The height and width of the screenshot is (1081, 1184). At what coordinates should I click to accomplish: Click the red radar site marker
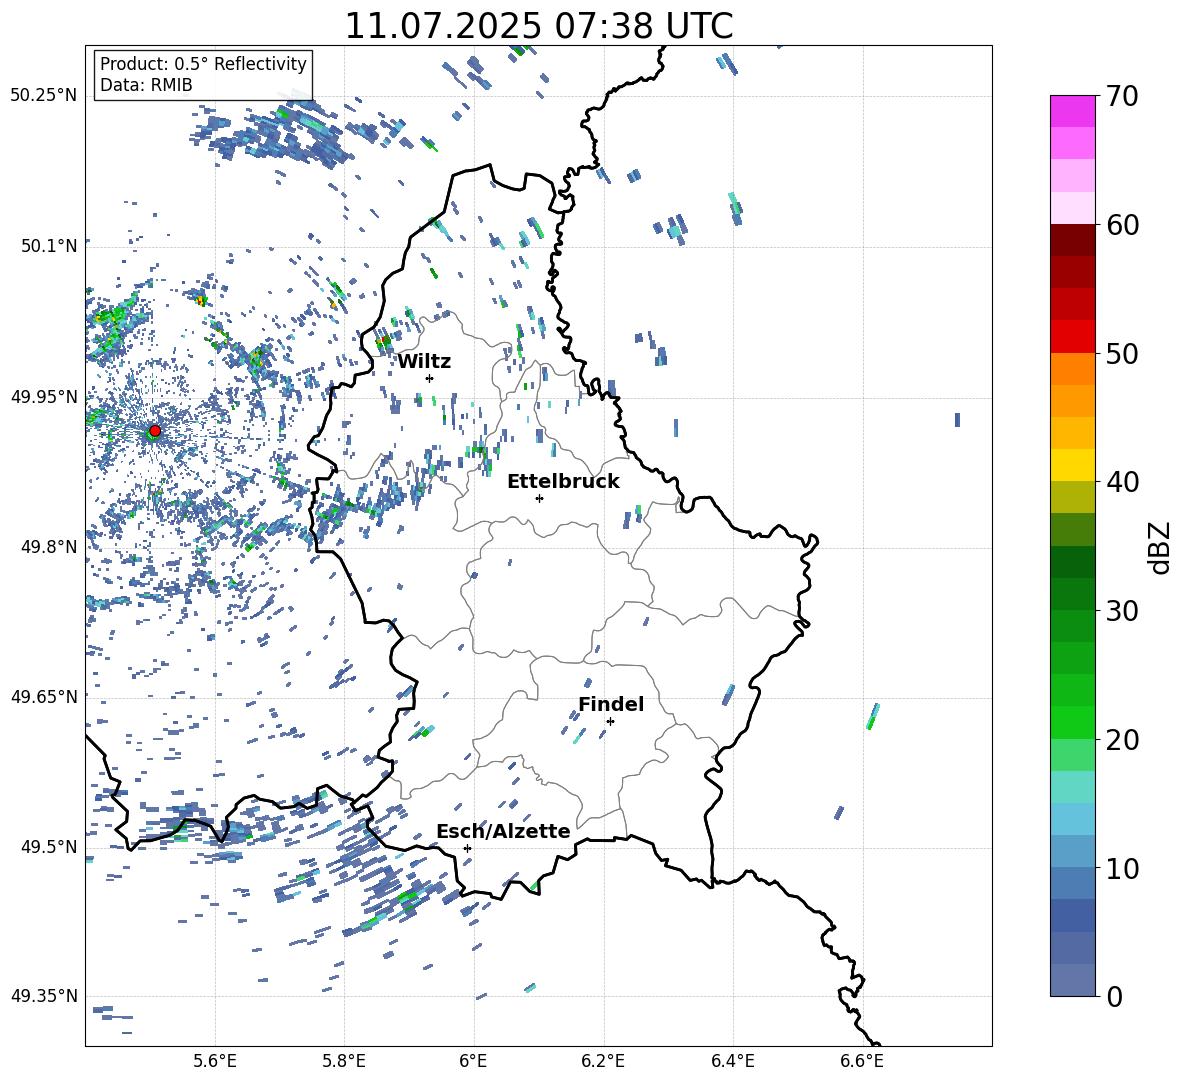tap(155, 431)
